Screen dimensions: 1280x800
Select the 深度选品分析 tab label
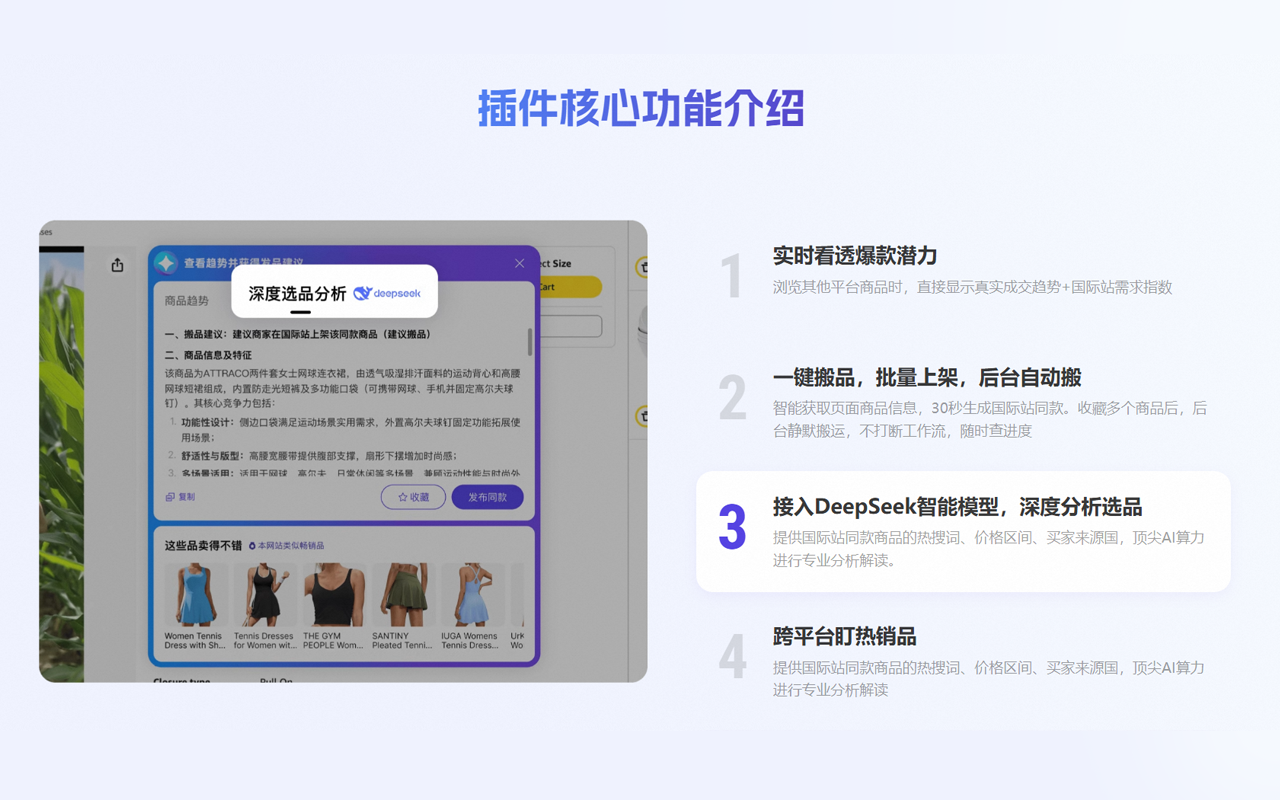click(x=297, y=292)
